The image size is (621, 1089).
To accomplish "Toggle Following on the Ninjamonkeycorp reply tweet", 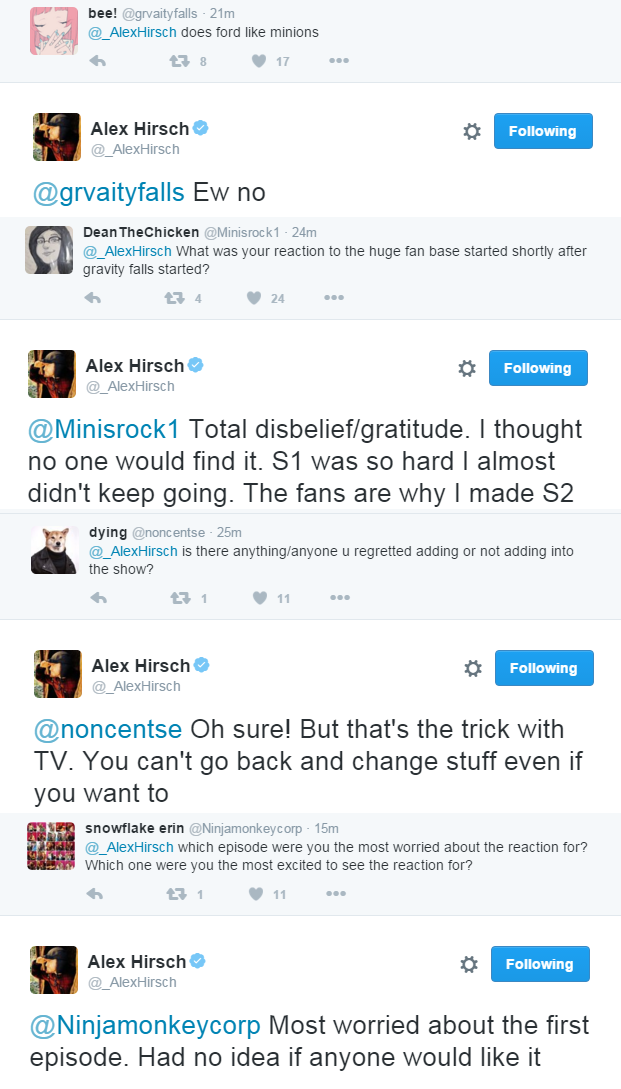I will [x=540, y=964].
